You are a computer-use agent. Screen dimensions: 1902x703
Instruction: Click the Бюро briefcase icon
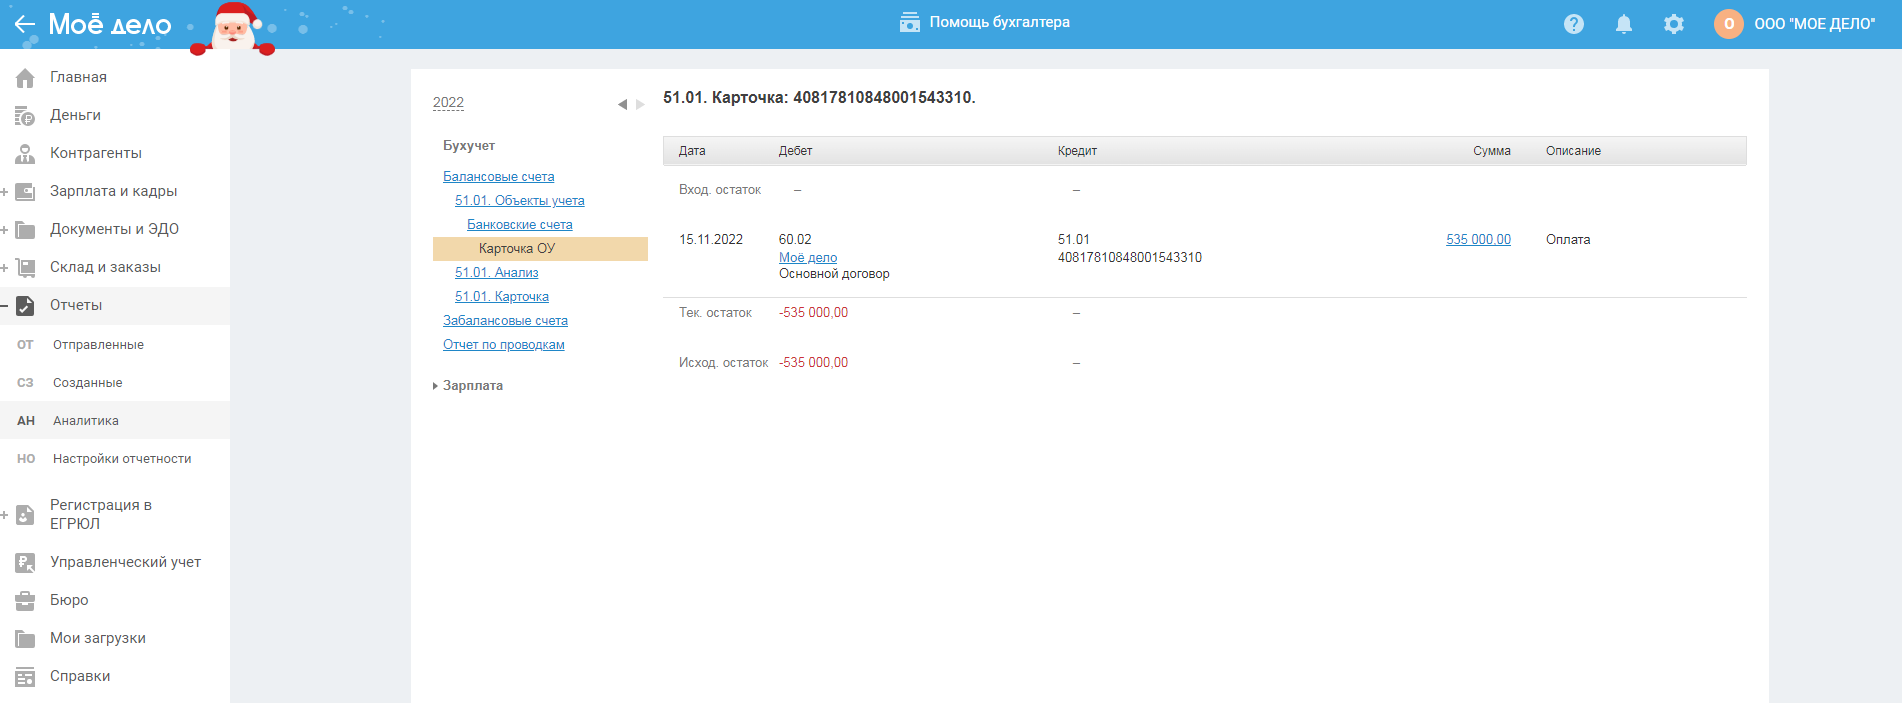[x=25, y=601]
